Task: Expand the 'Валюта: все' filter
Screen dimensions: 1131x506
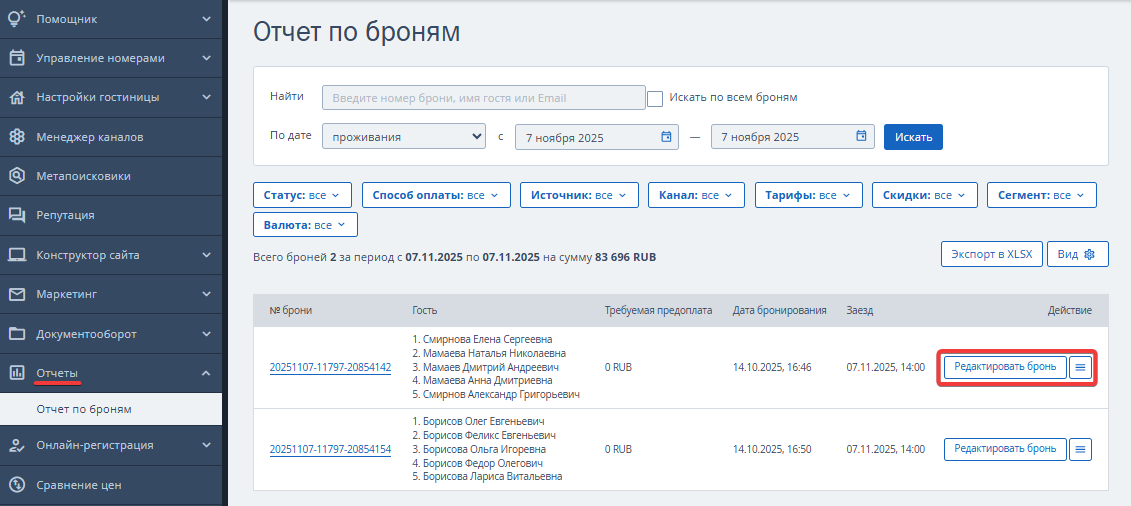Action: 305,225
